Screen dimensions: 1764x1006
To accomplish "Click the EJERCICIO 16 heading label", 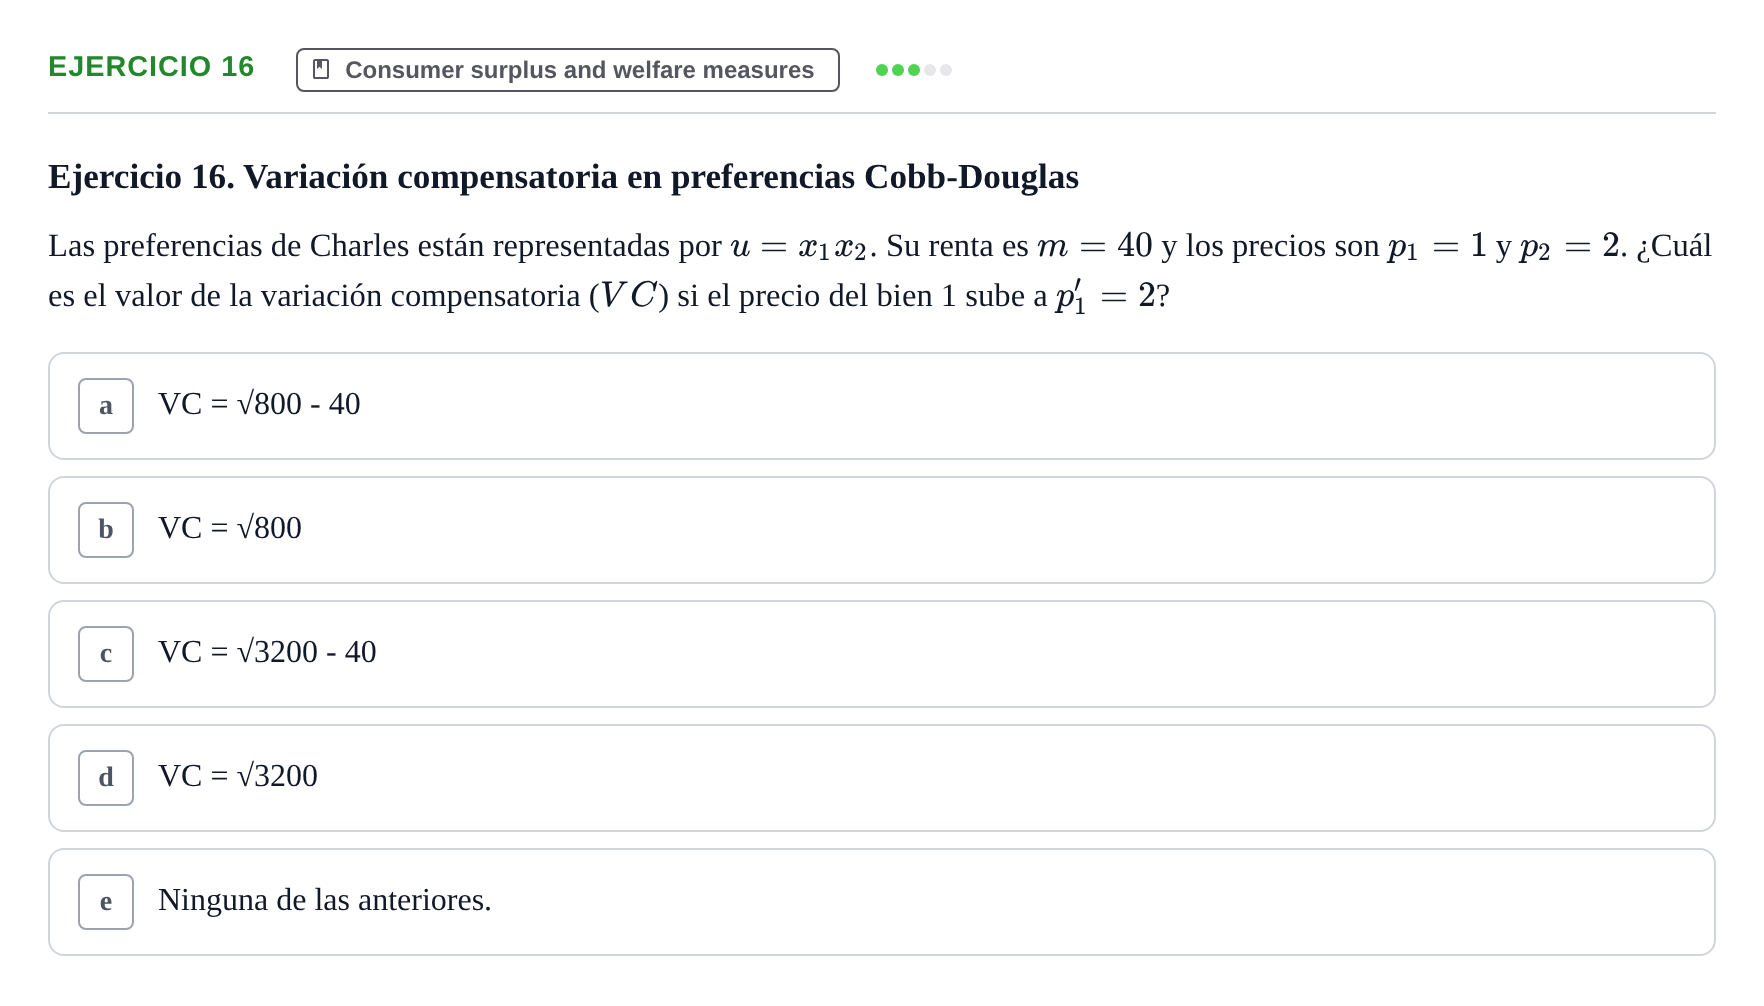I will (x=151, y=66).
